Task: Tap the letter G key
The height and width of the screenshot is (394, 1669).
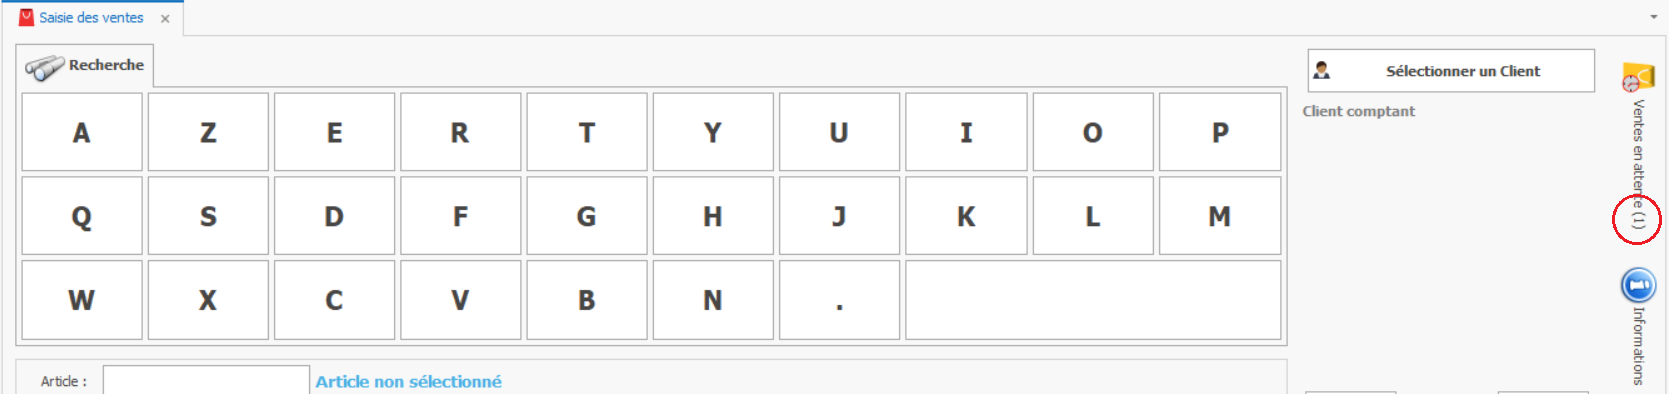Action: click(587, 216)
